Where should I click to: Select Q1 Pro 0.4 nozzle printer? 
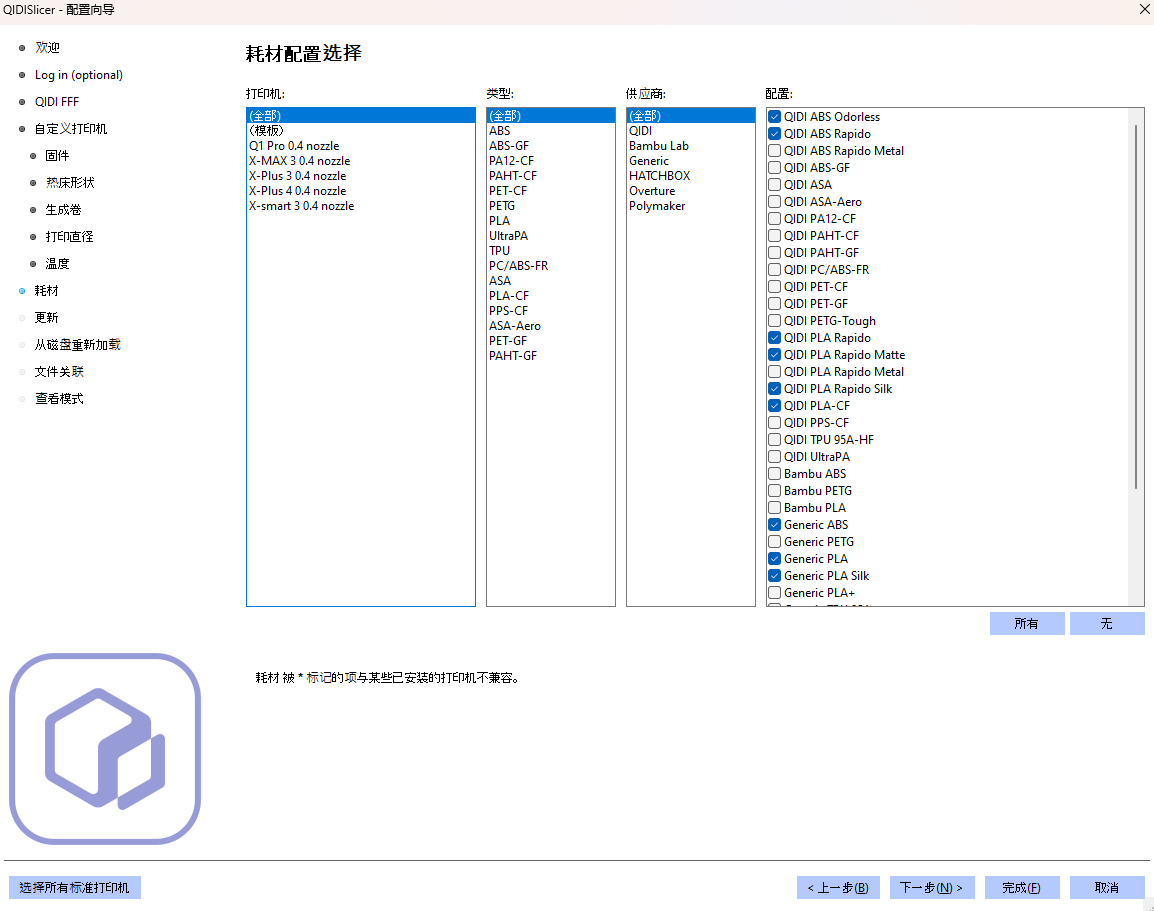coord(361,146)
